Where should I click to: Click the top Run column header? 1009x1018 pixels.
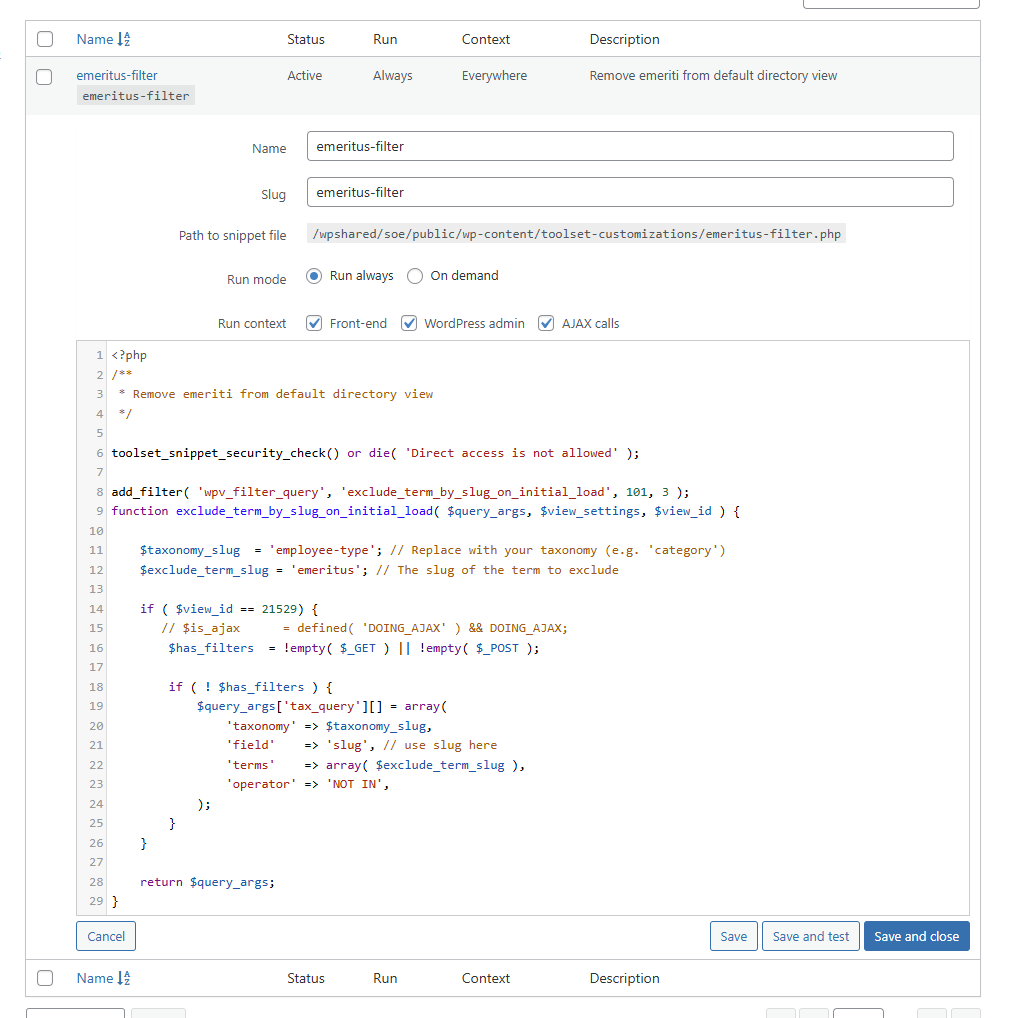pyautogui.click(x=385, y=40)
